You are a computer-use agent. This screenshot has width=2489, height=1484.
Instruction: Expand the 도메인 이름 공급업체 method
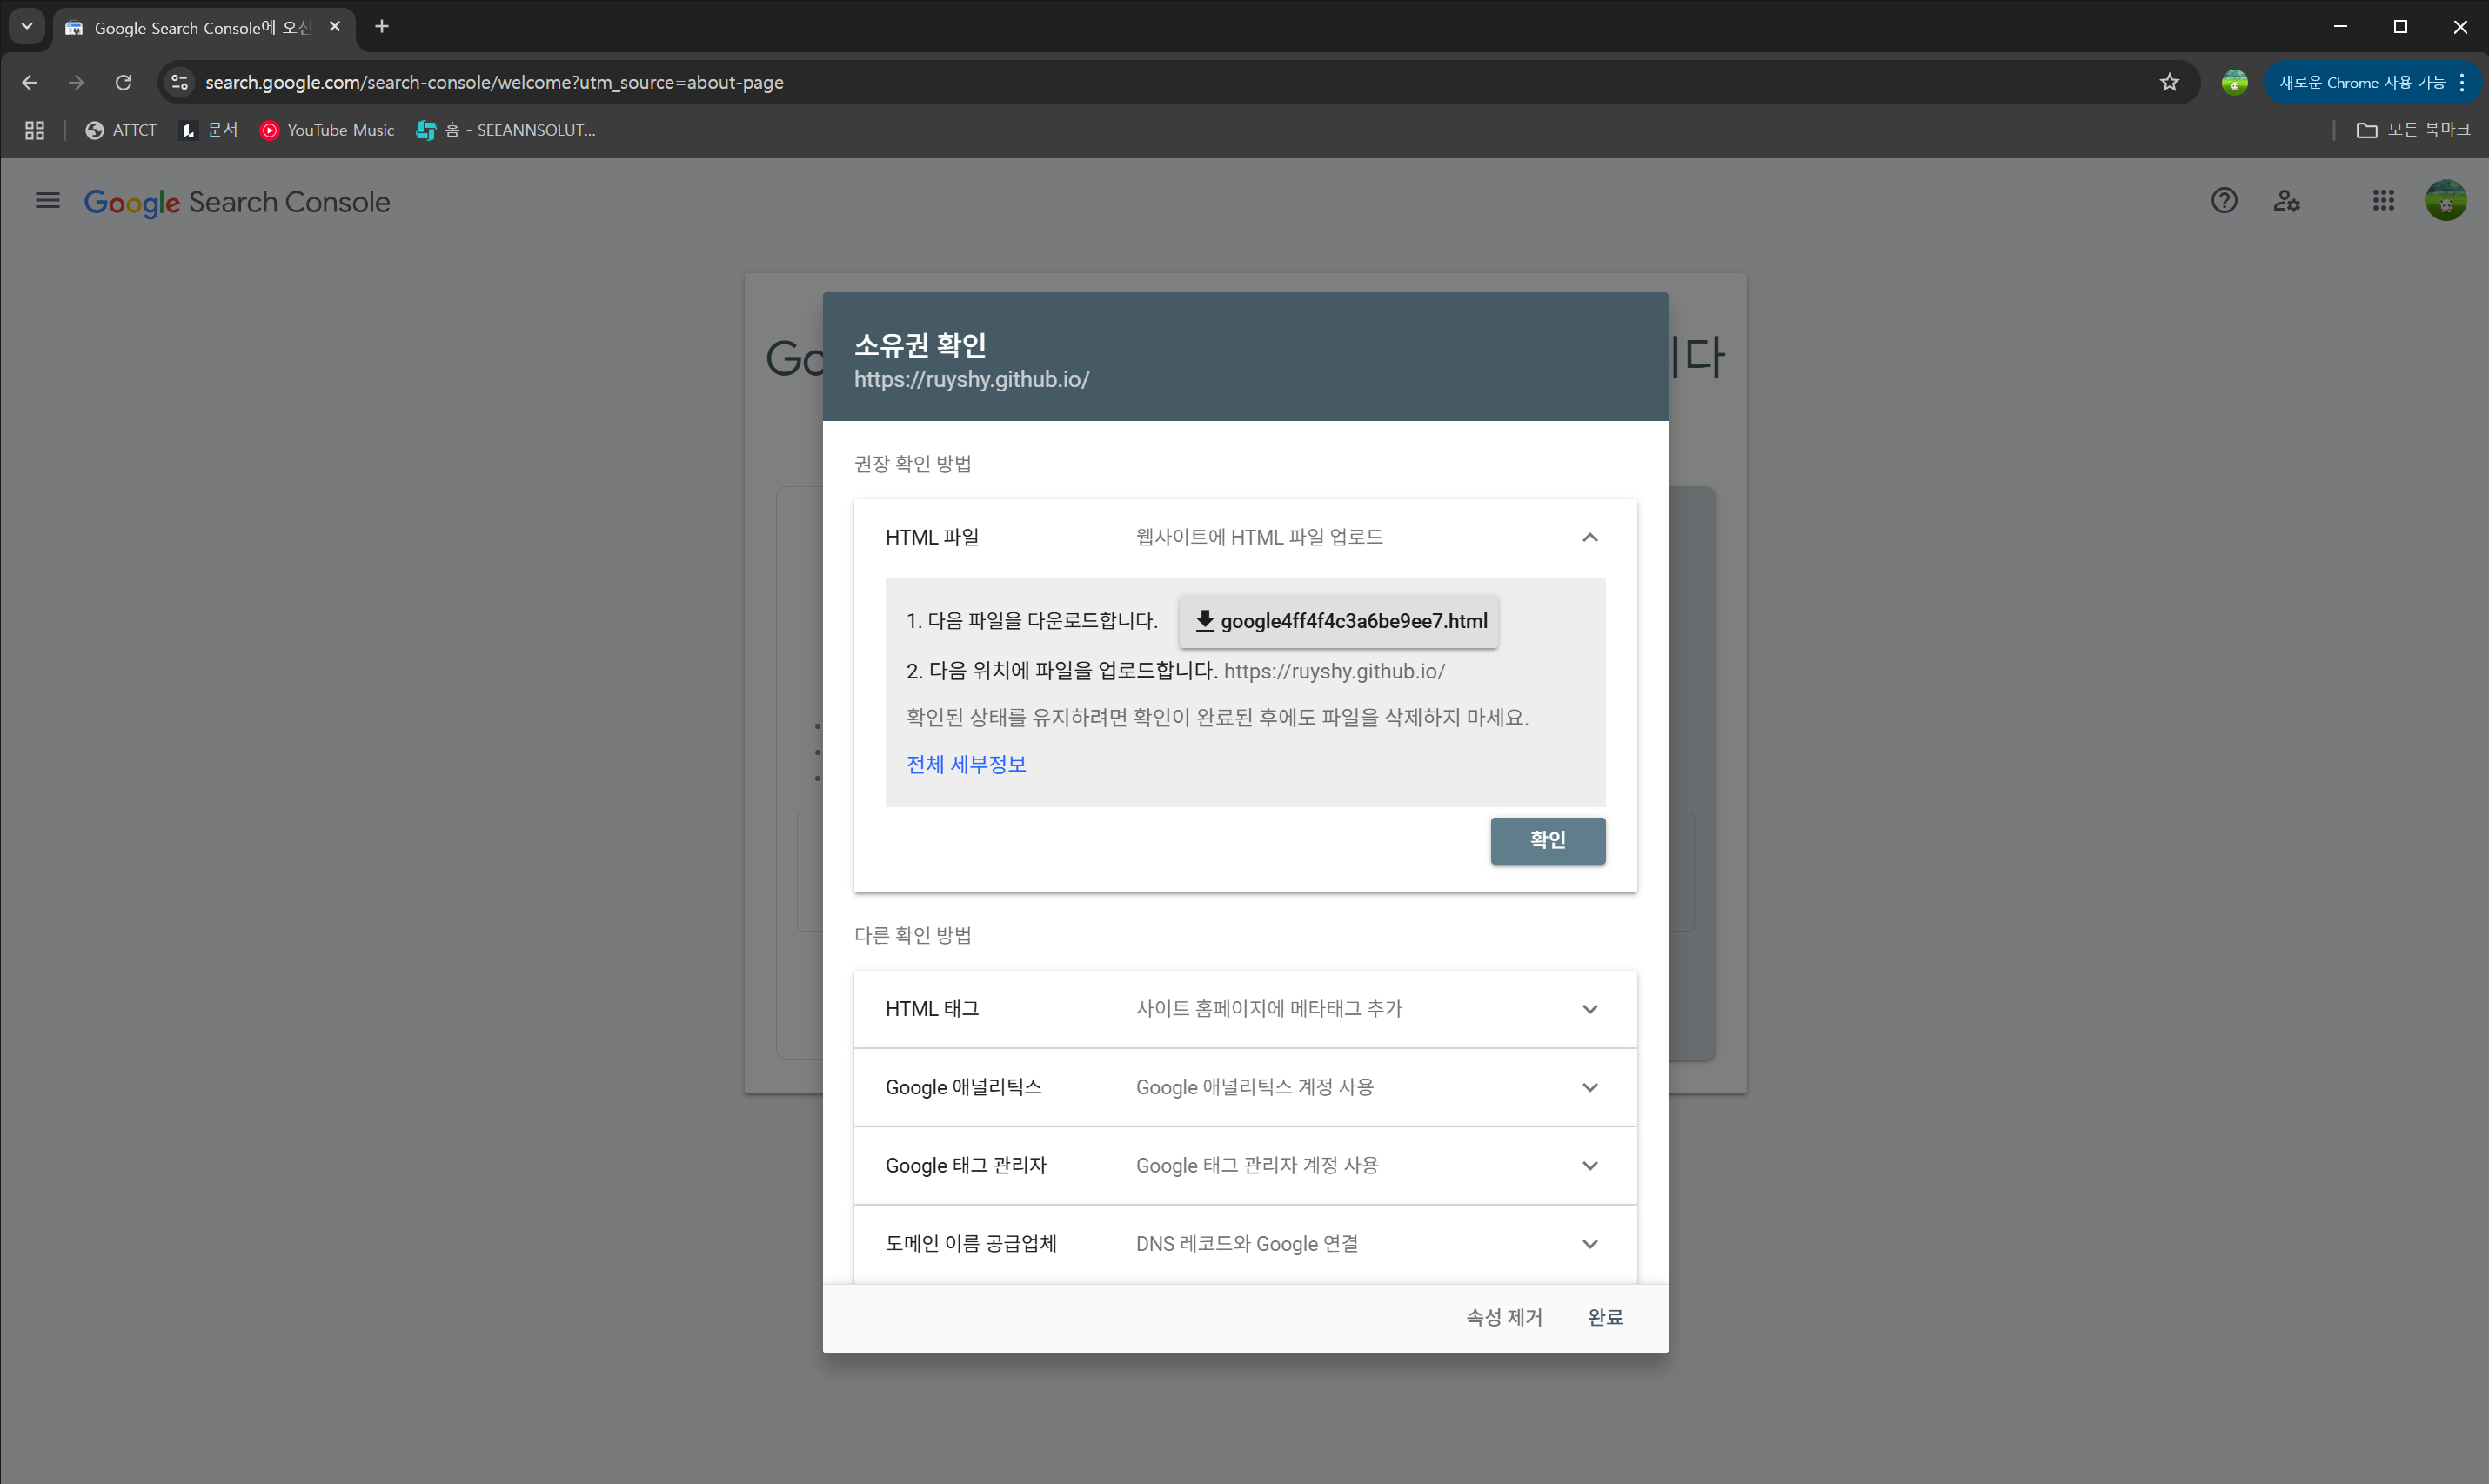click(1589, 1244)
